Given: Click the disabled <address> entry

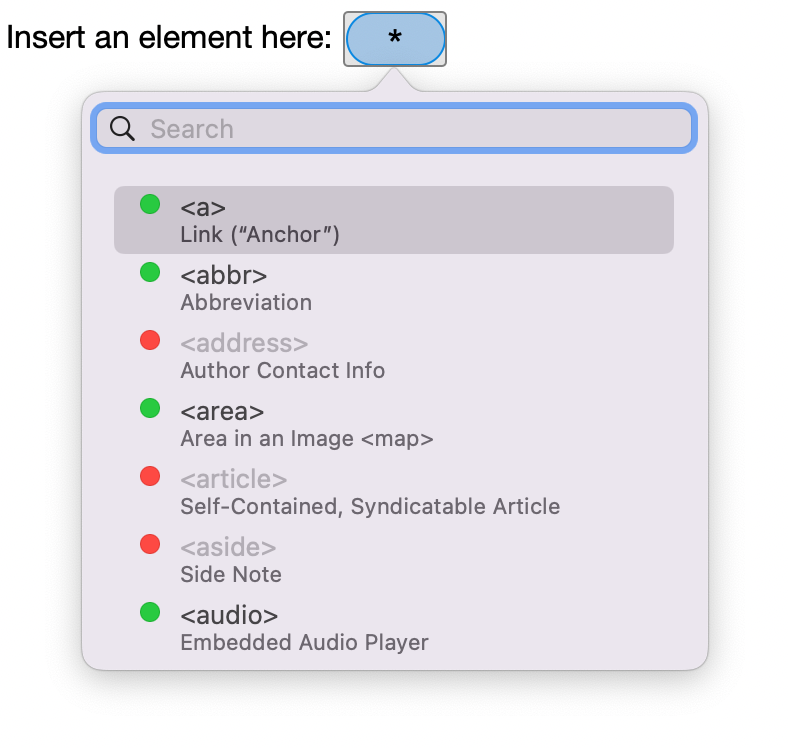Looking at the screenshot, I should tap(394, 356).
